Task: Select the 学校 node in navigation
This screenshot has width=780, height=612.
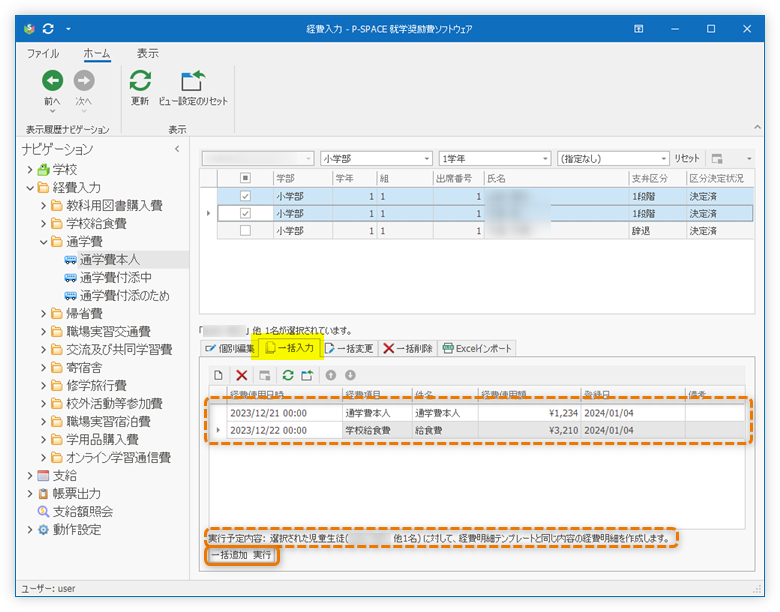Action: [65, 170]
